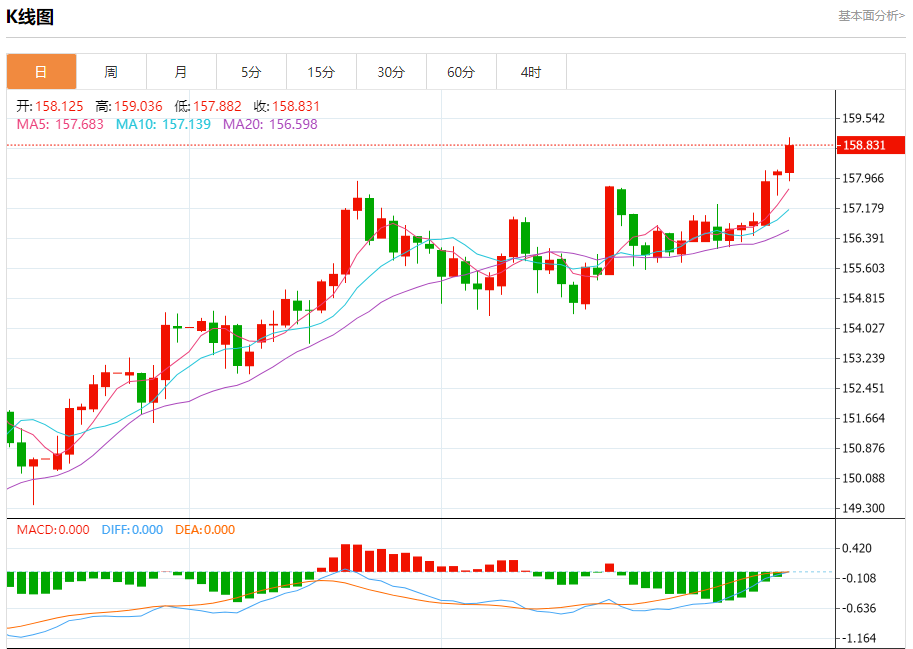
Task: Click the MACD value label
Action: tap(53, 530)
